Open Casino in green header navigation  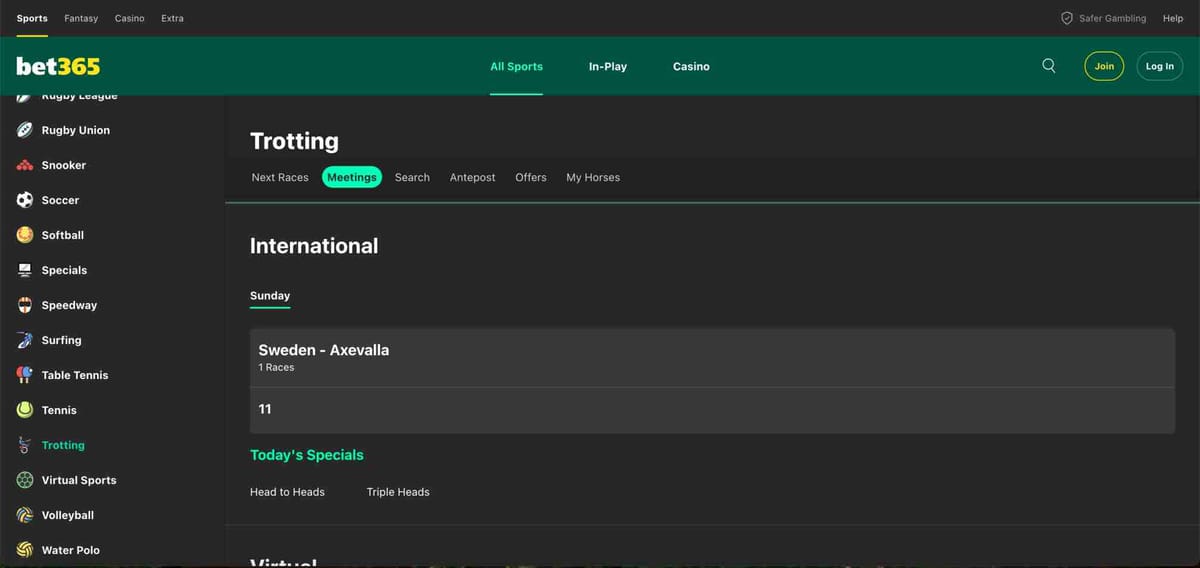[691, 66]
